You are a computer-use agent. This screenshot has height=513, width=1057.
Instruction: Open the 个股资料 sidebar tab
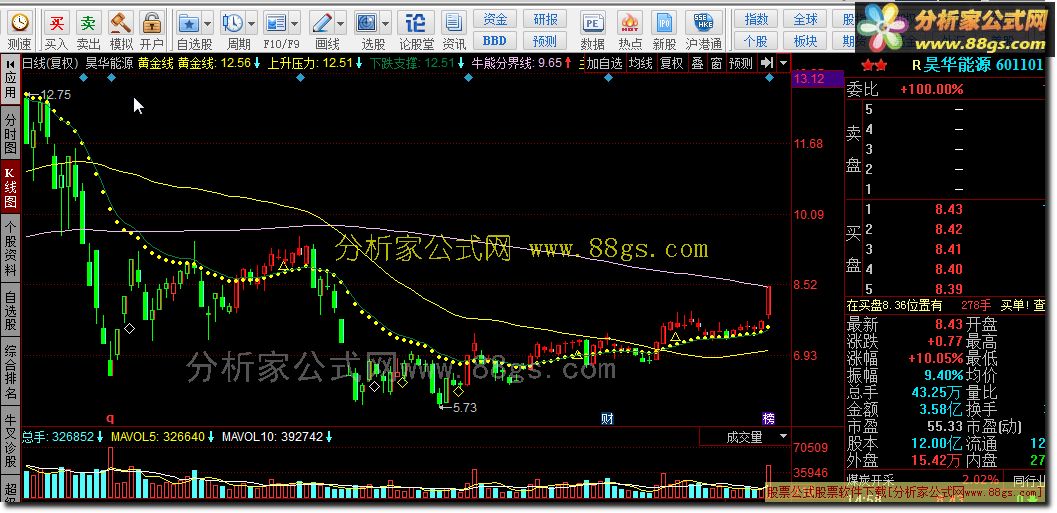click(10, 247)
